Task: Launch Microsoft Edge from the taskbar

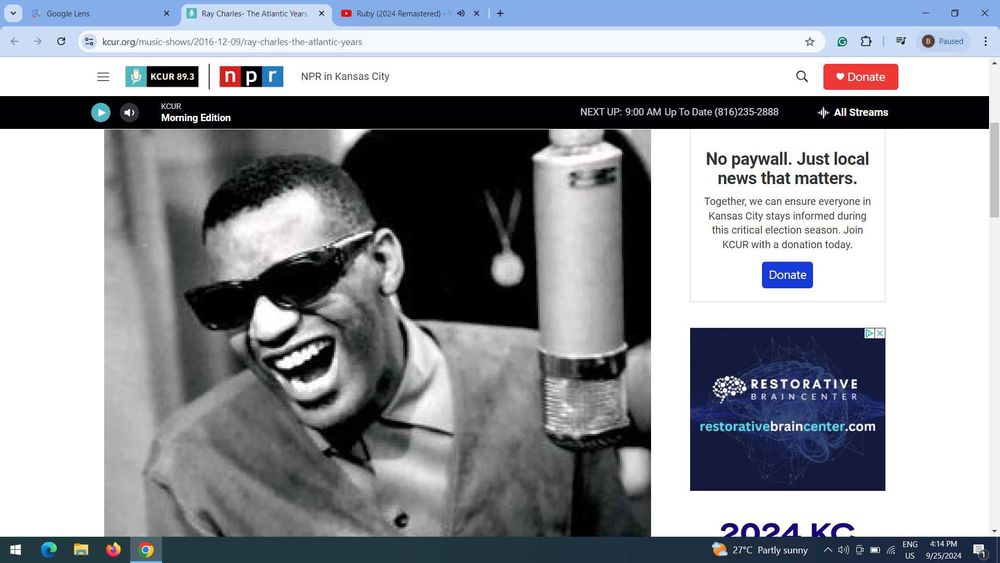Action: [x=48, y=550]
